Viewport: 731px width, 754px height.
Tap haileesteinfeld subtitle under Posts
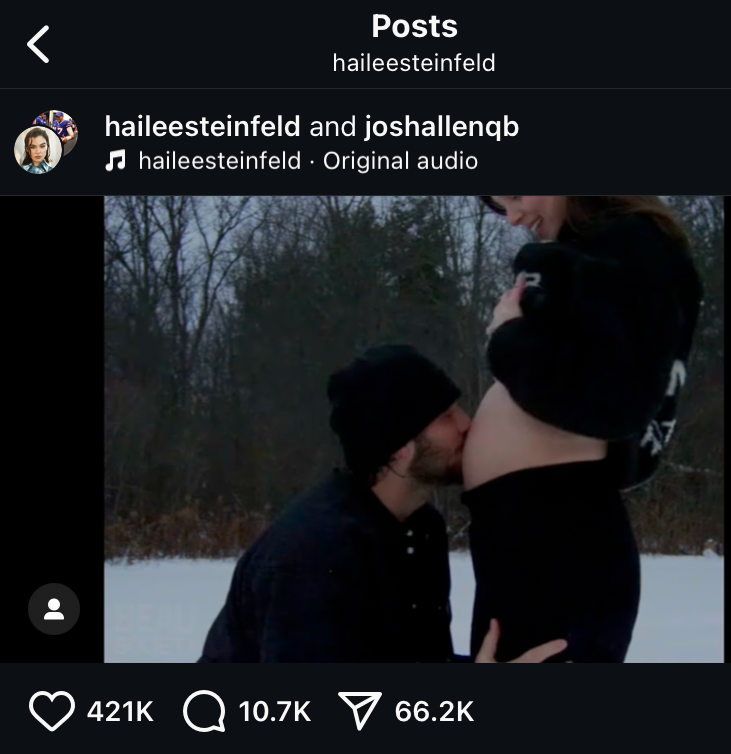pyautogui.click(x=414, y=63)
